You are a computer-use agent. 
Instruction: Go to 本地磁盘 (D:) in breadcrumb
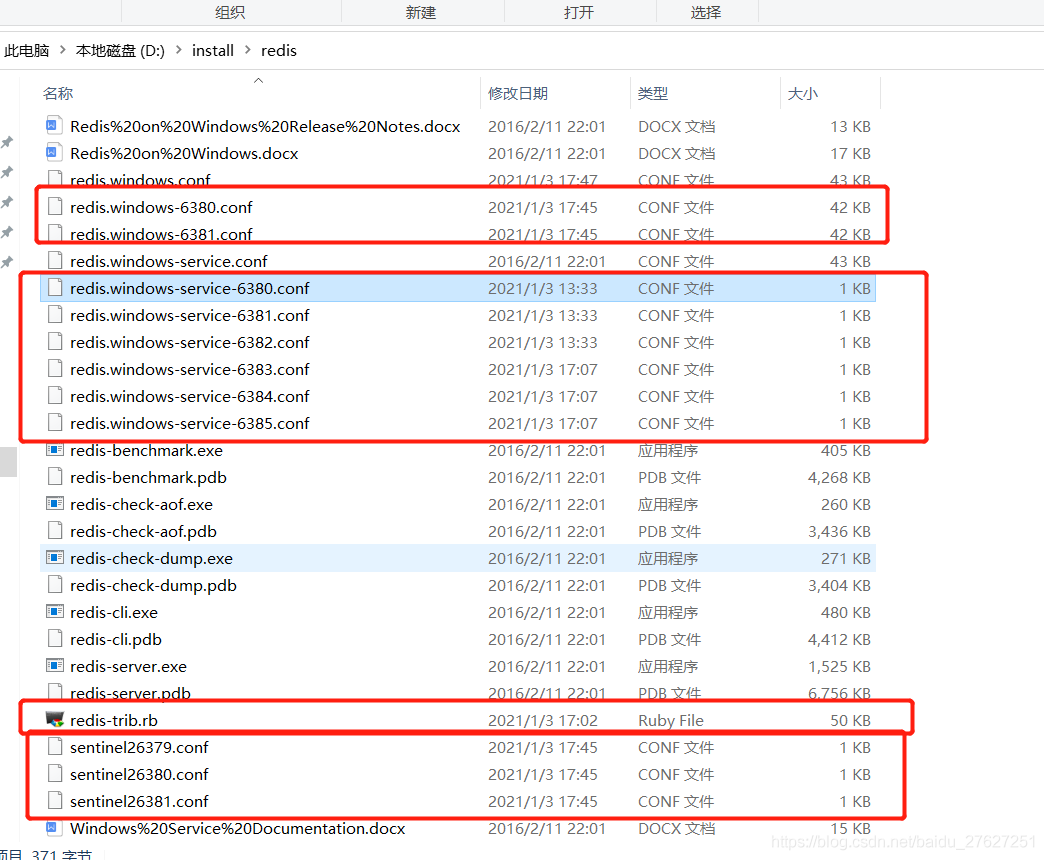tap(120, 51)
